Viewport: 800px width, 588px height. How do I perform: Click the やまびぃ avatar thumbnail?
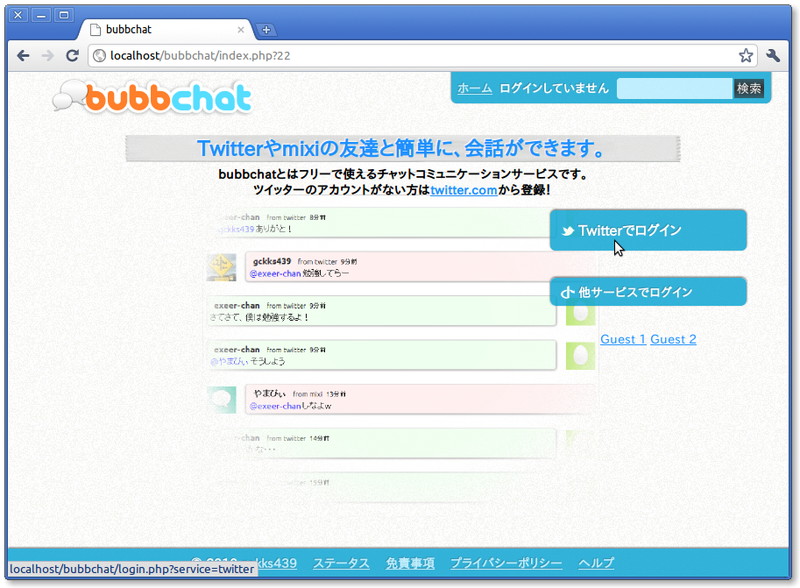[221, 400]
